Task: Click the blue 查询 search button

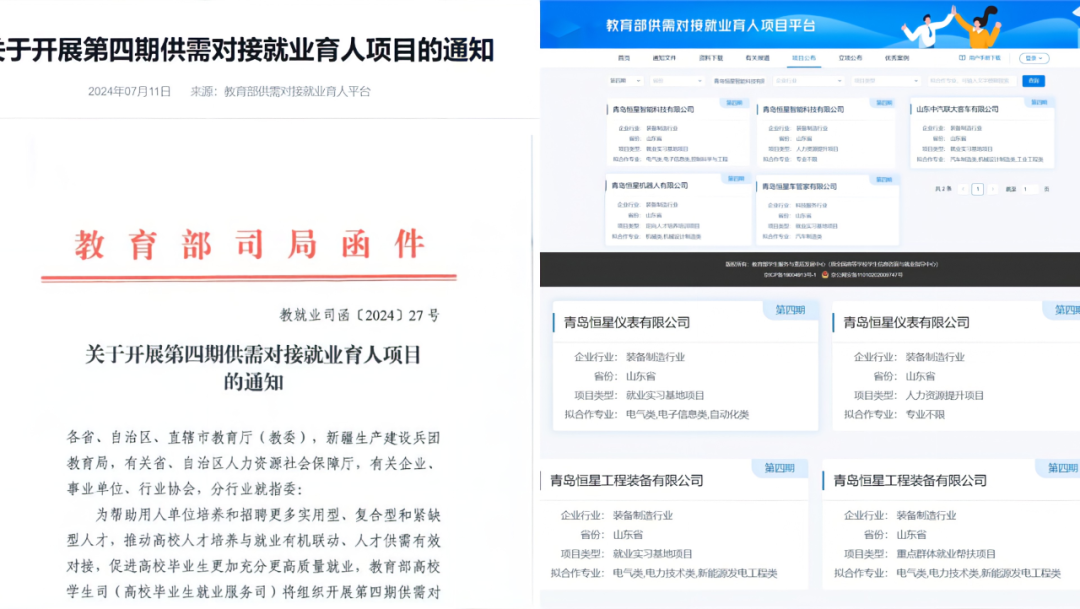Action: (1034, 80)
